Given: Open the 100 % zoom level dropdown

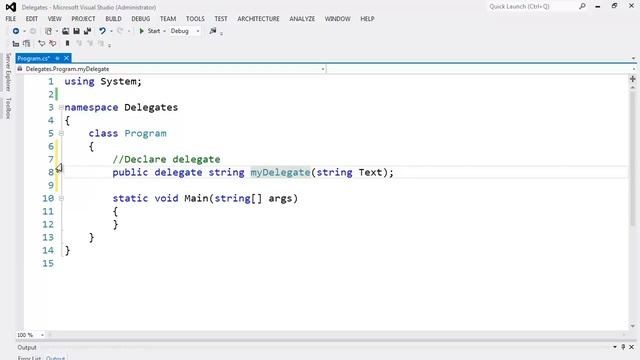Looking at the screenshot, I should tap(31, 335).
